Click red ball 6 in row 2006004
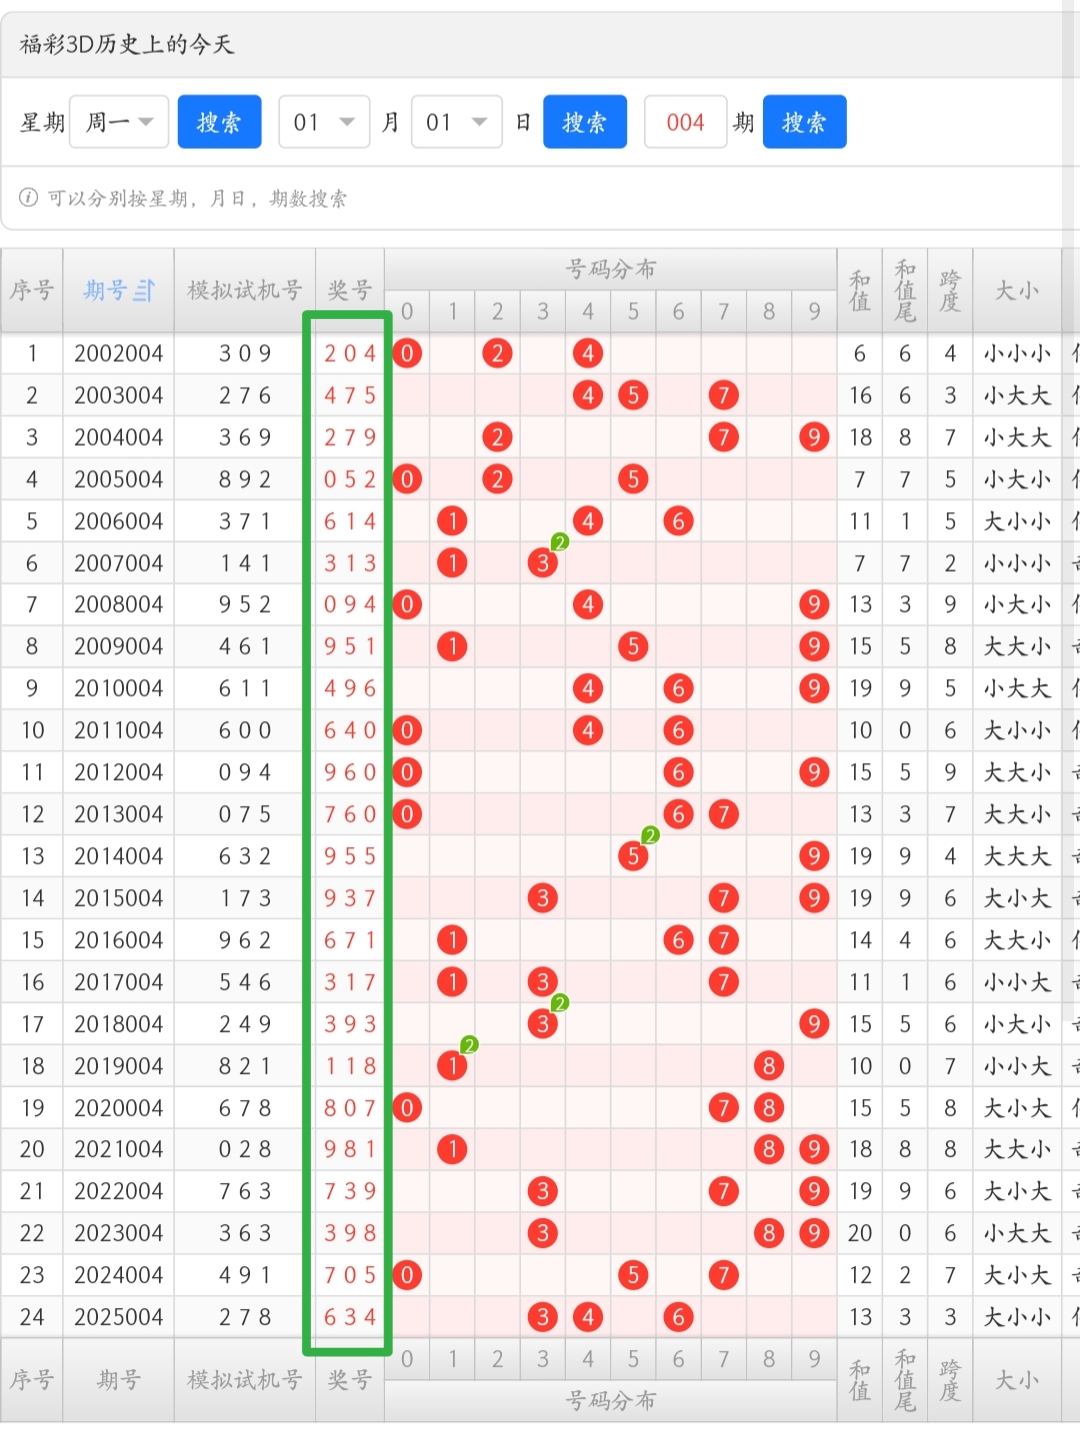This screenshot has height=1430, width=1080. tap(678, 521)
